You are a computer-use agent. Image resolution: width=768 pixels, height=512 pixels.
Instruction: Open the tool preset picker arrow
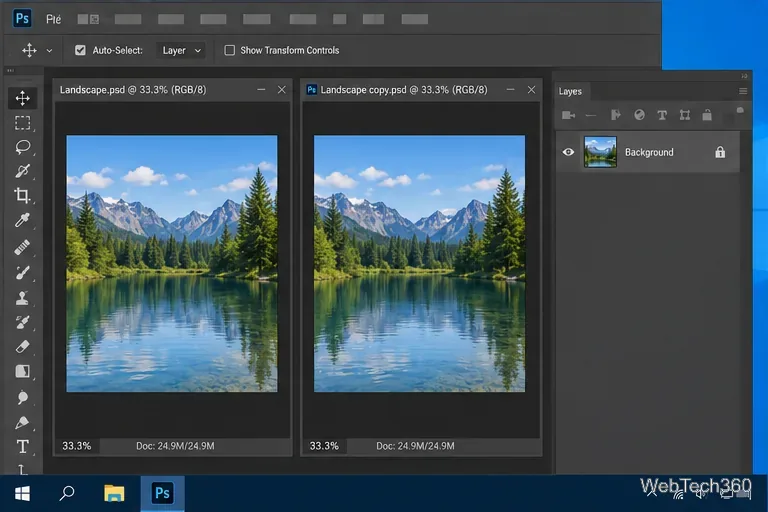coord(49,50)
